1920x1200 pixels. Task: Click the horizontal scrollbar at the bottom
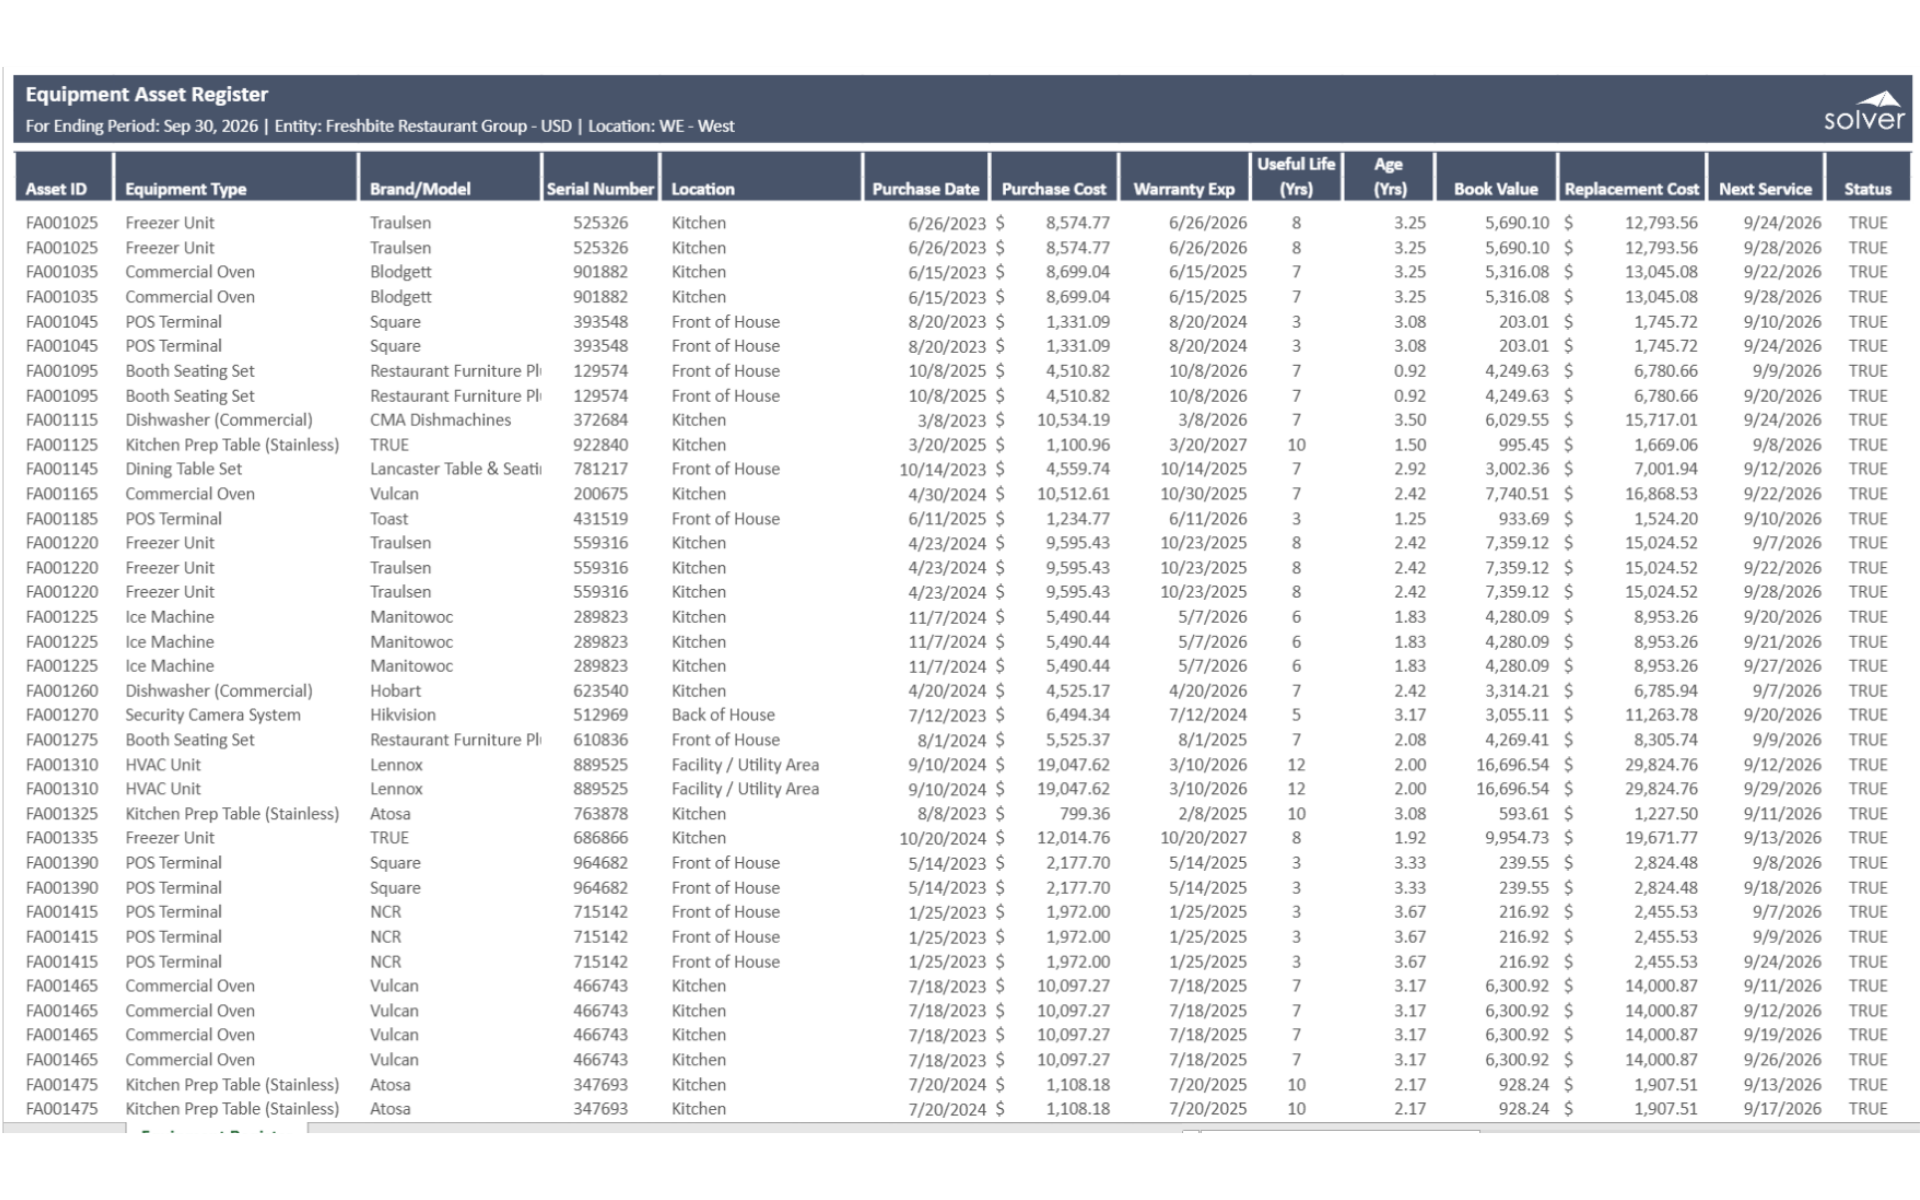point(1340,1130)
